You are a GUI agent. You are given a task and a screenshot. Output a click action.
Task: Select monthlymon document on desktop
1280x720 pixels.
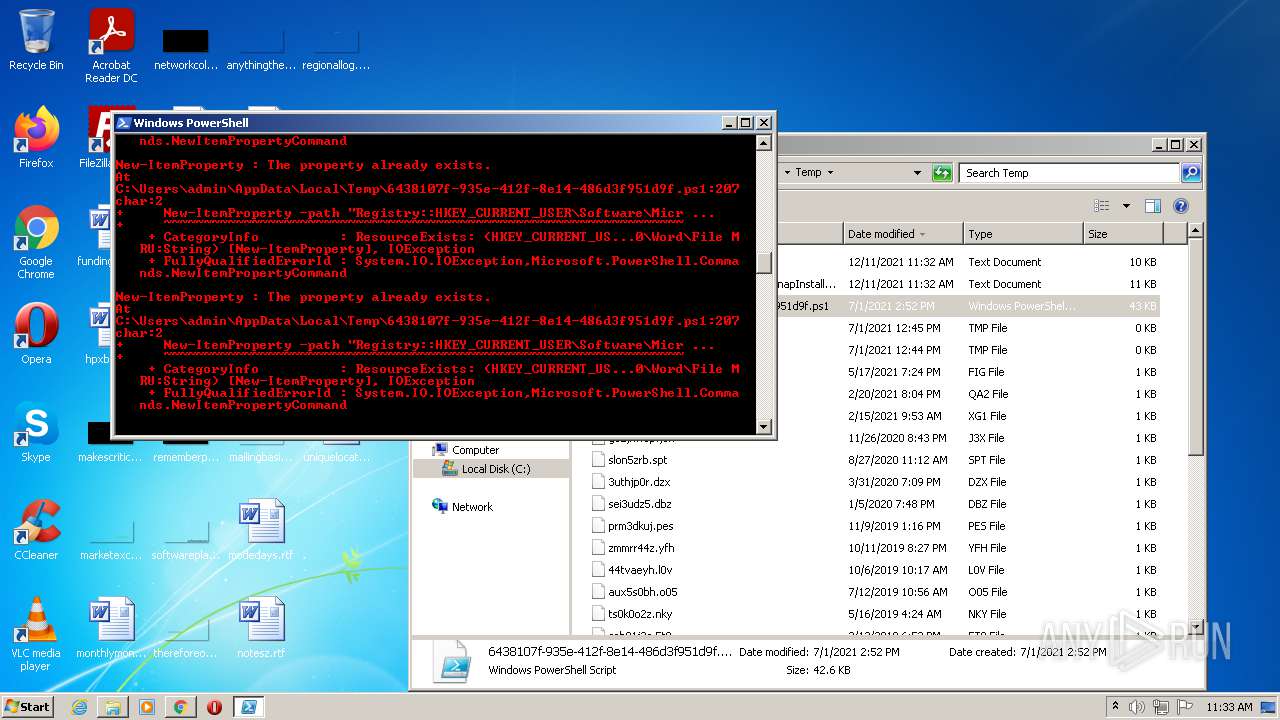111,627
